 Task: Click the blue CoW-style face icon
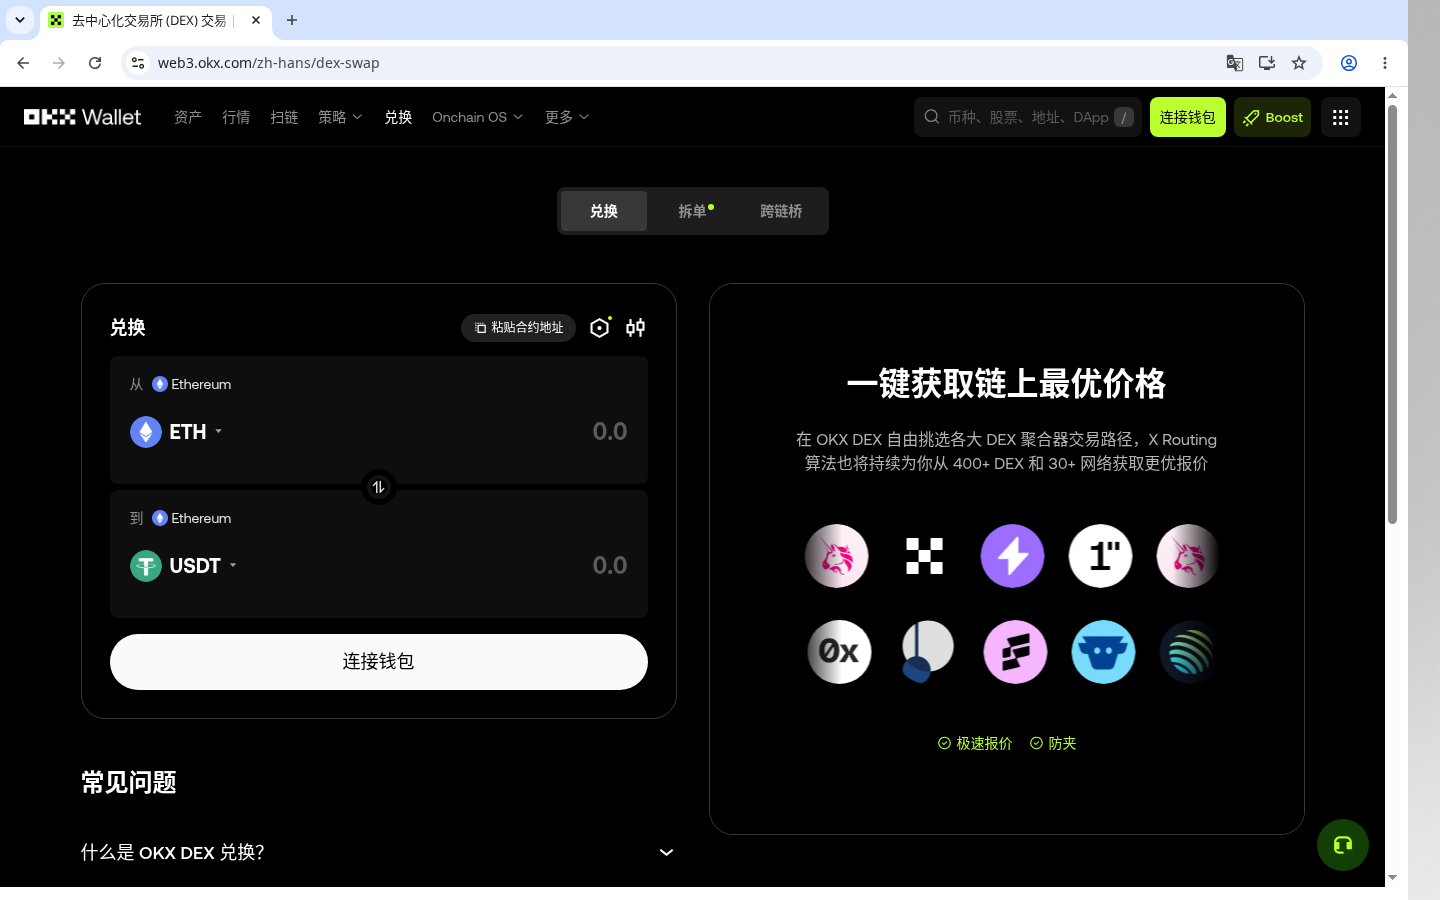[1103, 652]
